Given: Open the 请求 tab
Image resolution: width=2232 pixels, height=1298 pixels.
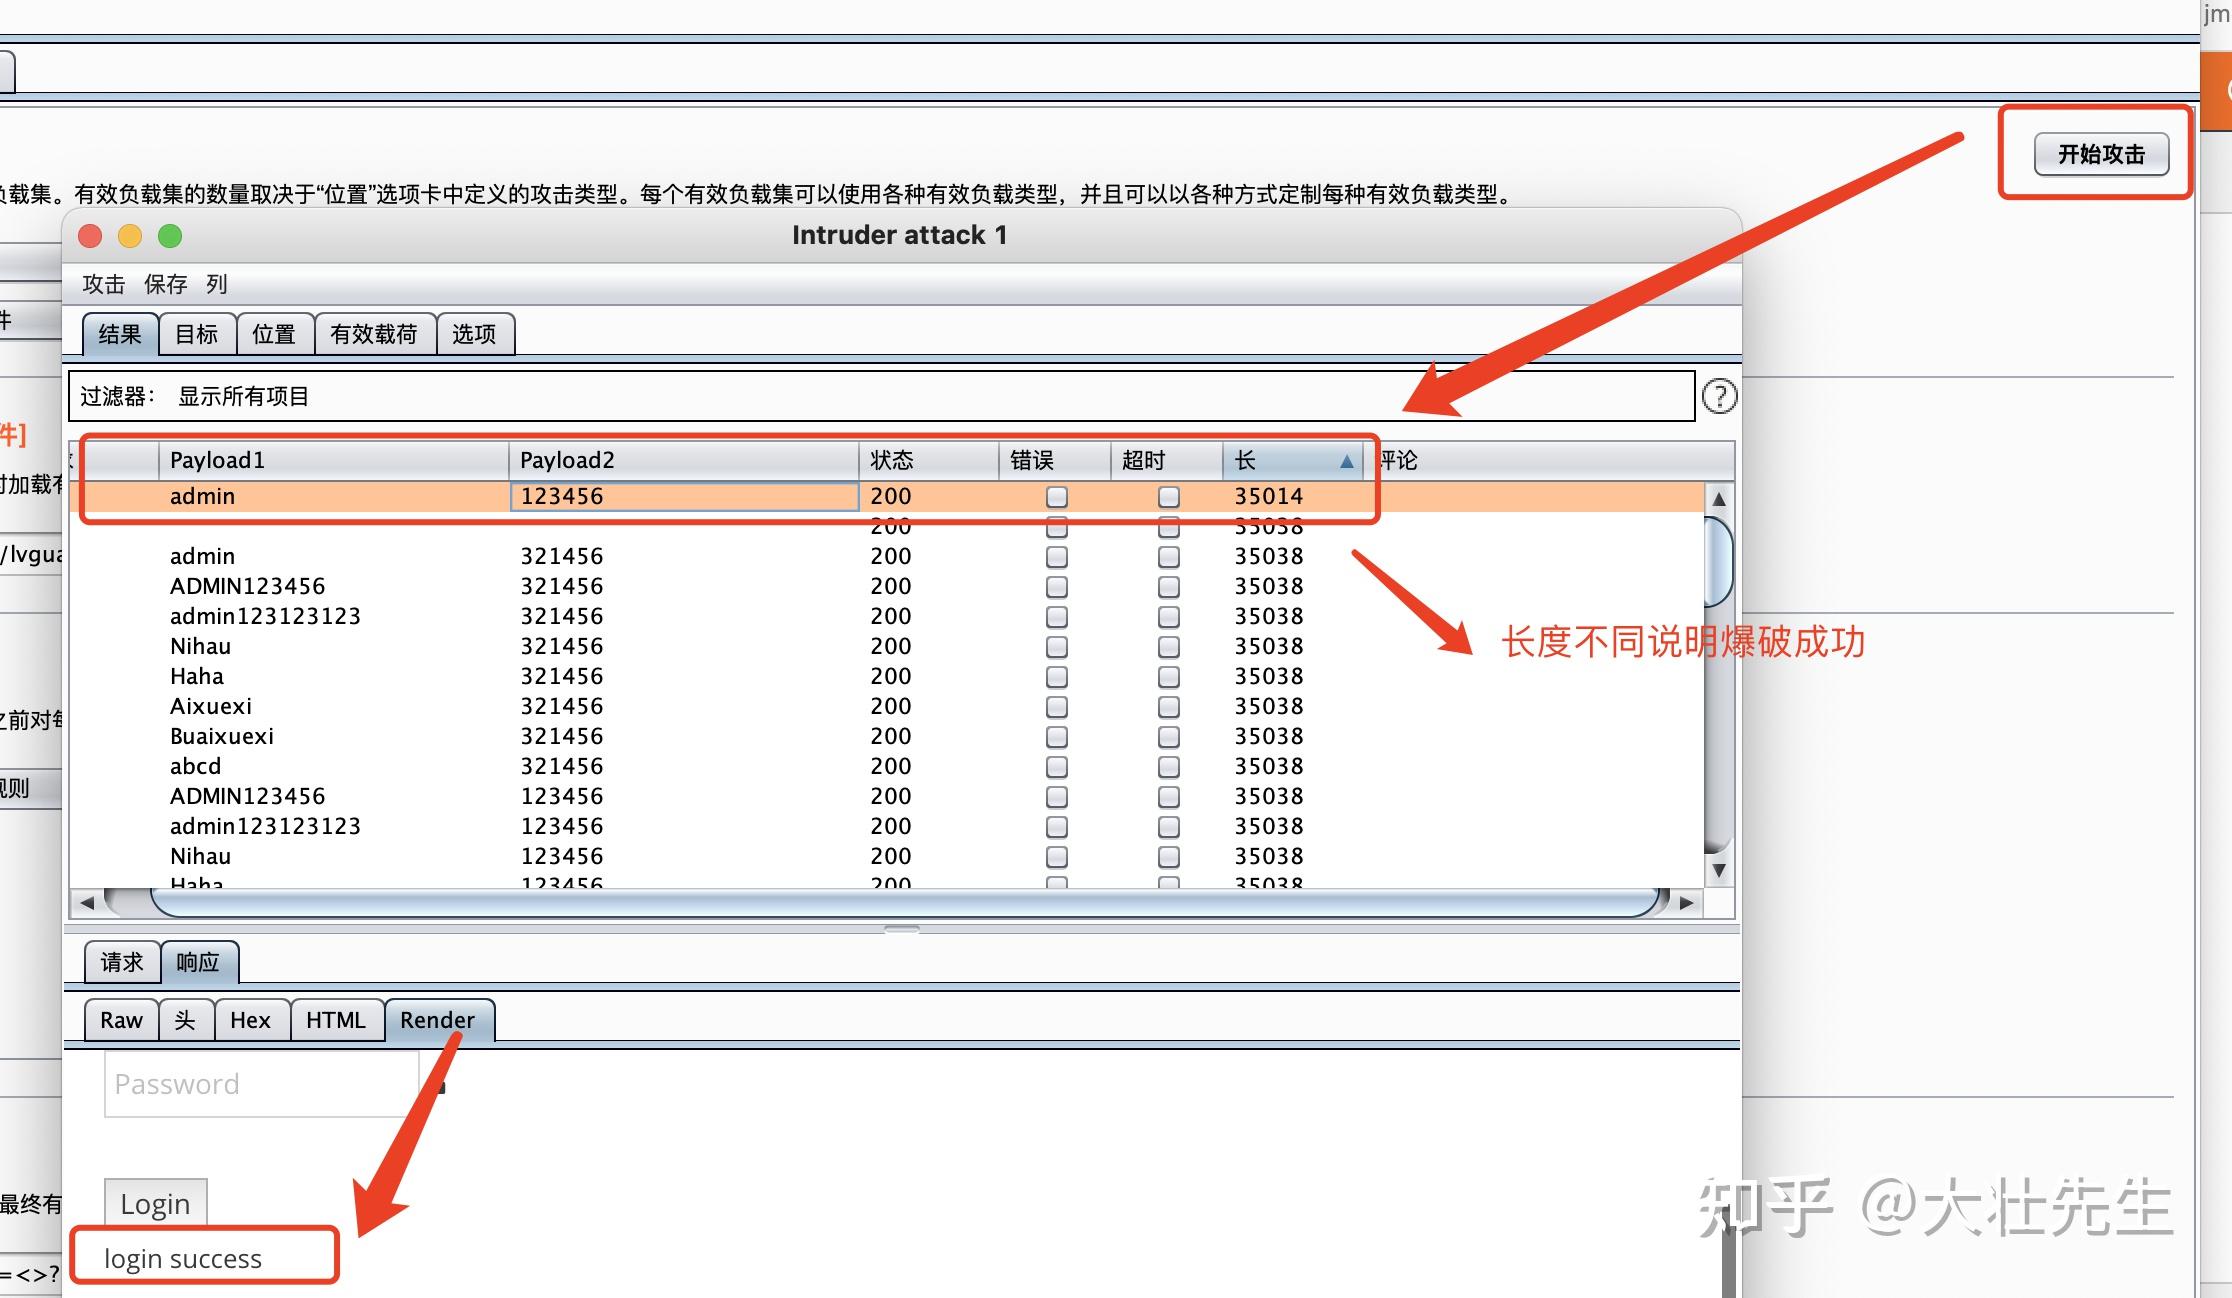Looking at the screenshot, I should click(x=122, y=962).
